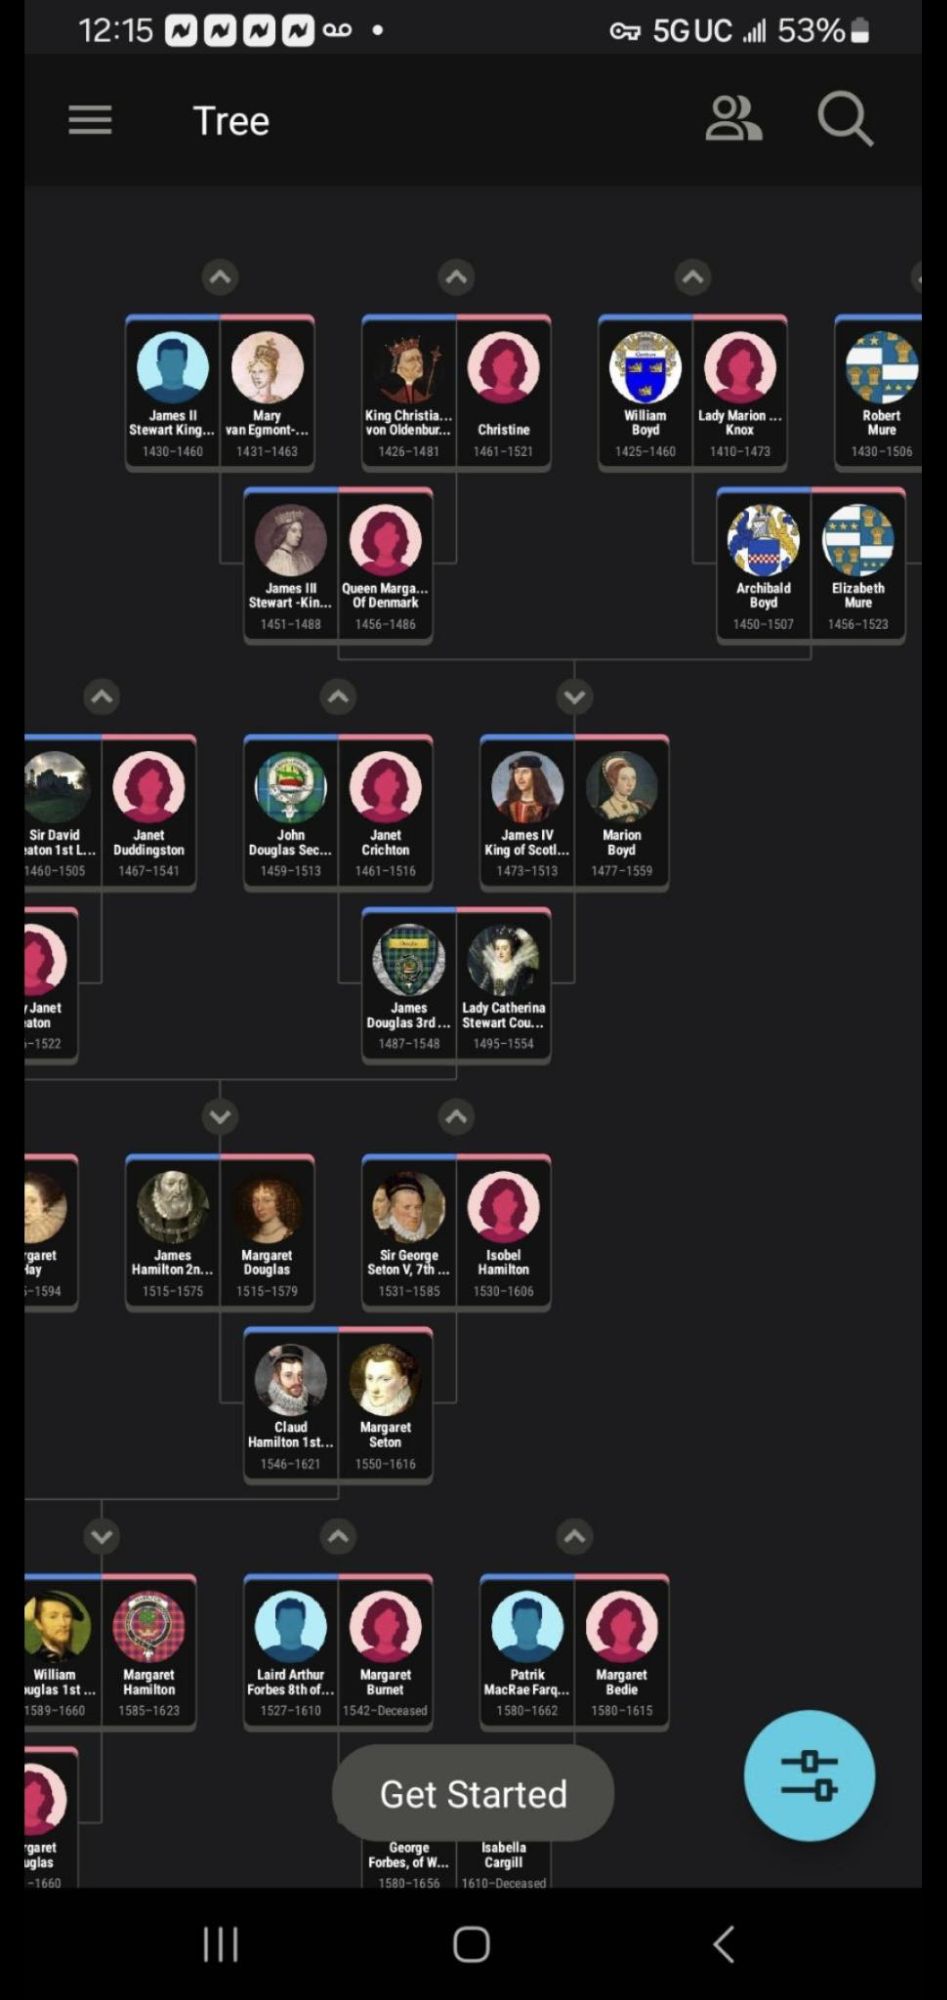
Task: Open Marion Boyd 1477-1559 card
Action: pyautogui.click(x=621, y=812)
